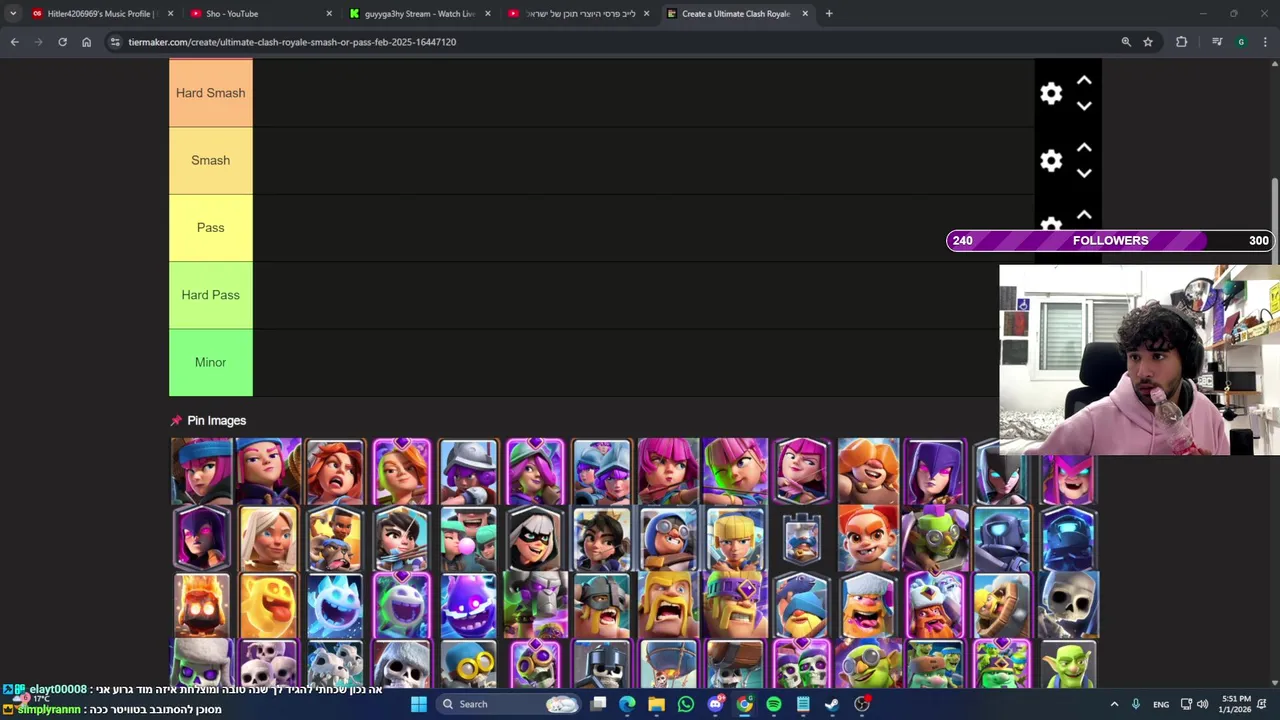This screenshot has width=1280, height=720.
Task: Open the media control icon in toolbar
Action: (1217, 42)
